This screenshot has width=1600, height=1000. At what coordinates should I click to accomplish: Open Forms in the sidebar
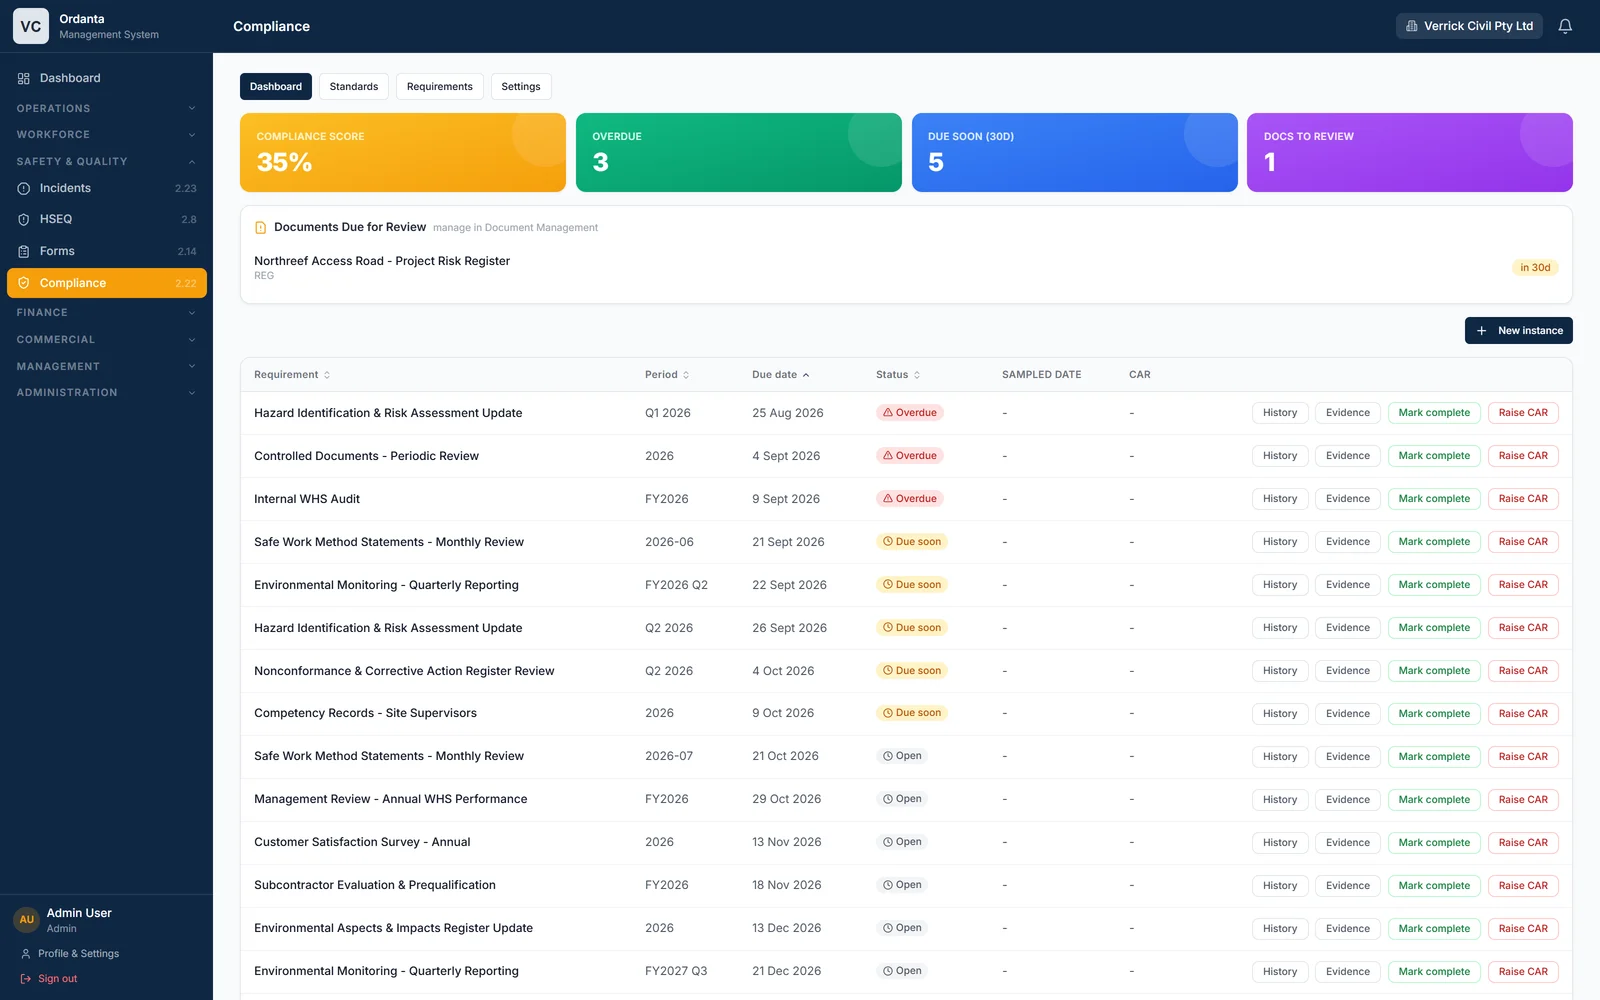[106, 251]
